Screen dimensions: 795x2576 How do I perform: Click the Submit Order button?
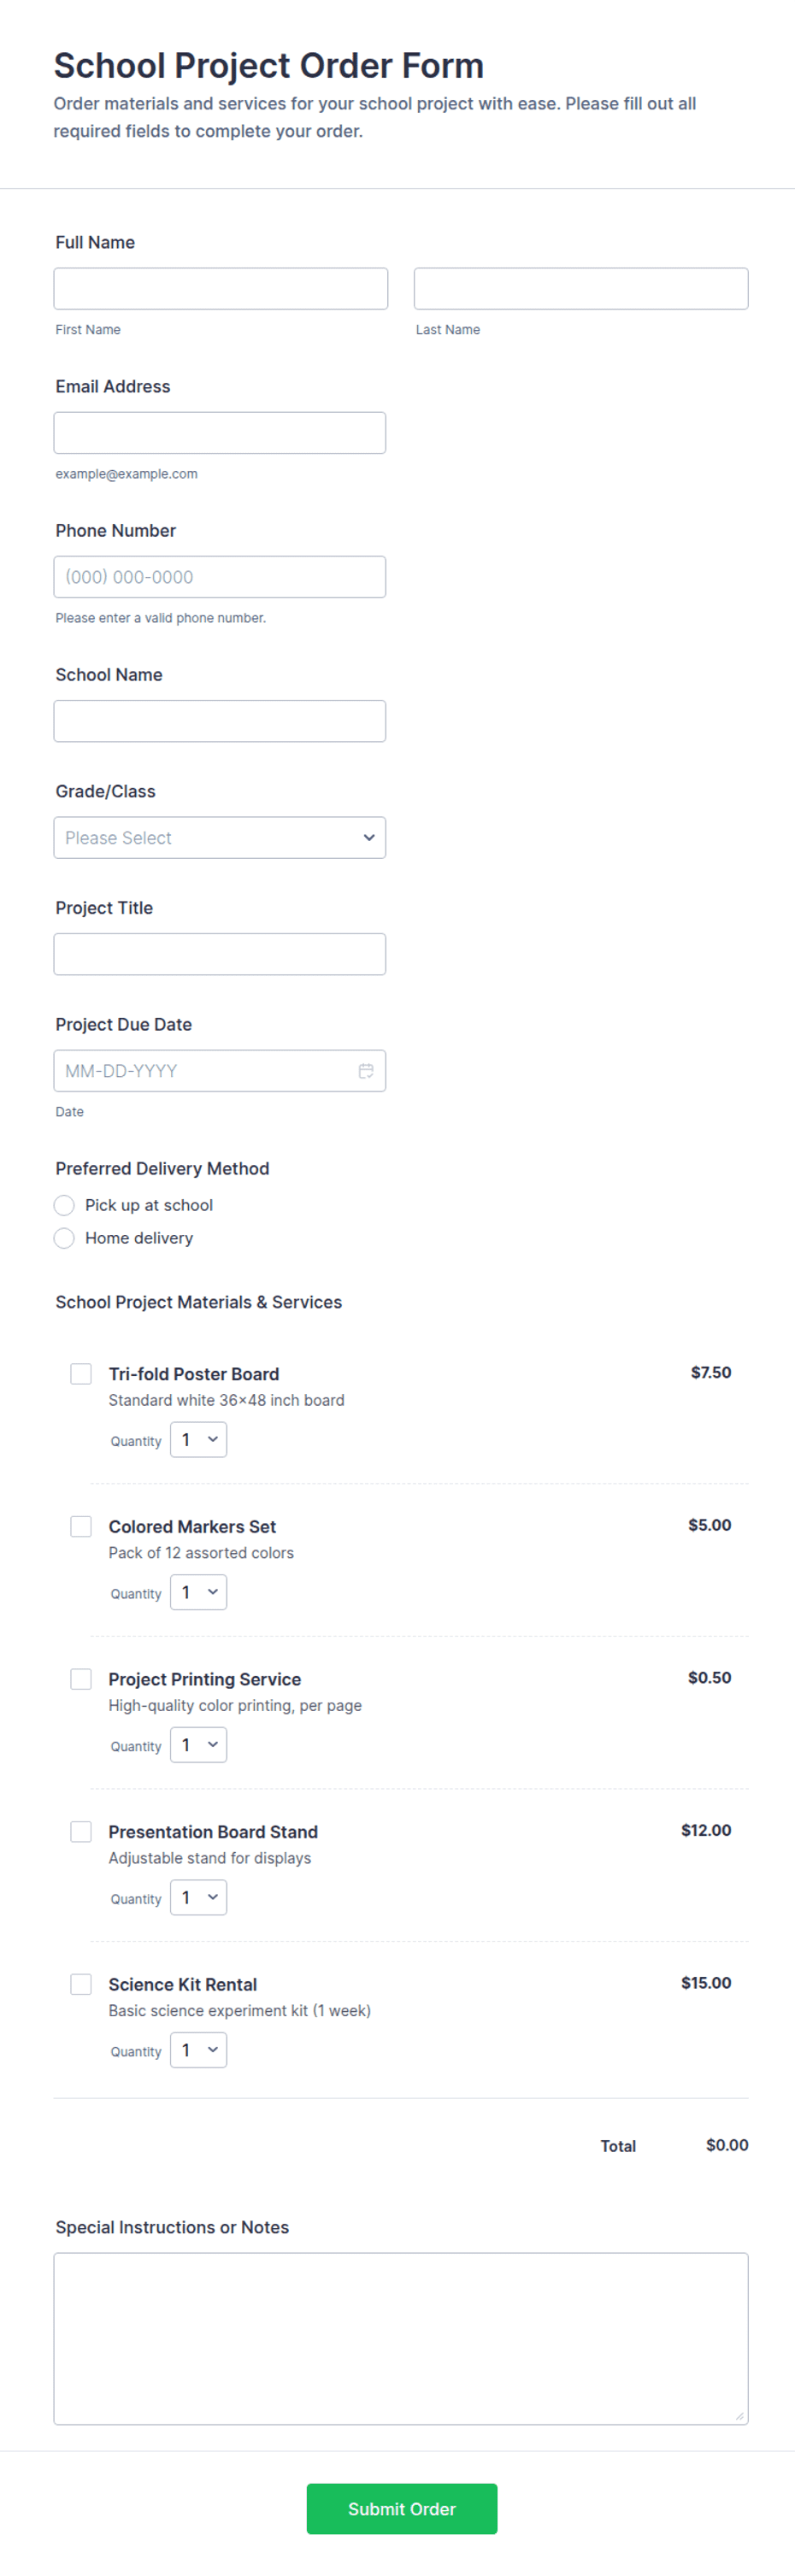pos(402,2509)
